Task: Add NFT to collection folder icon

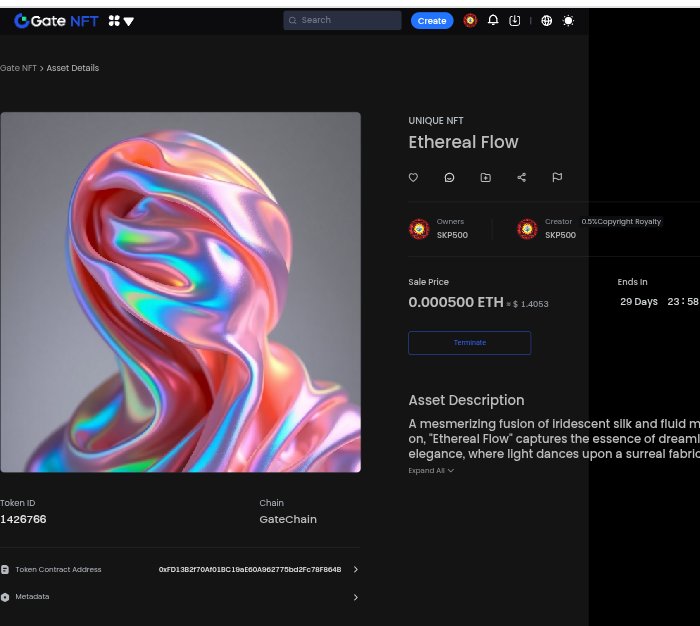Action: 486,177
